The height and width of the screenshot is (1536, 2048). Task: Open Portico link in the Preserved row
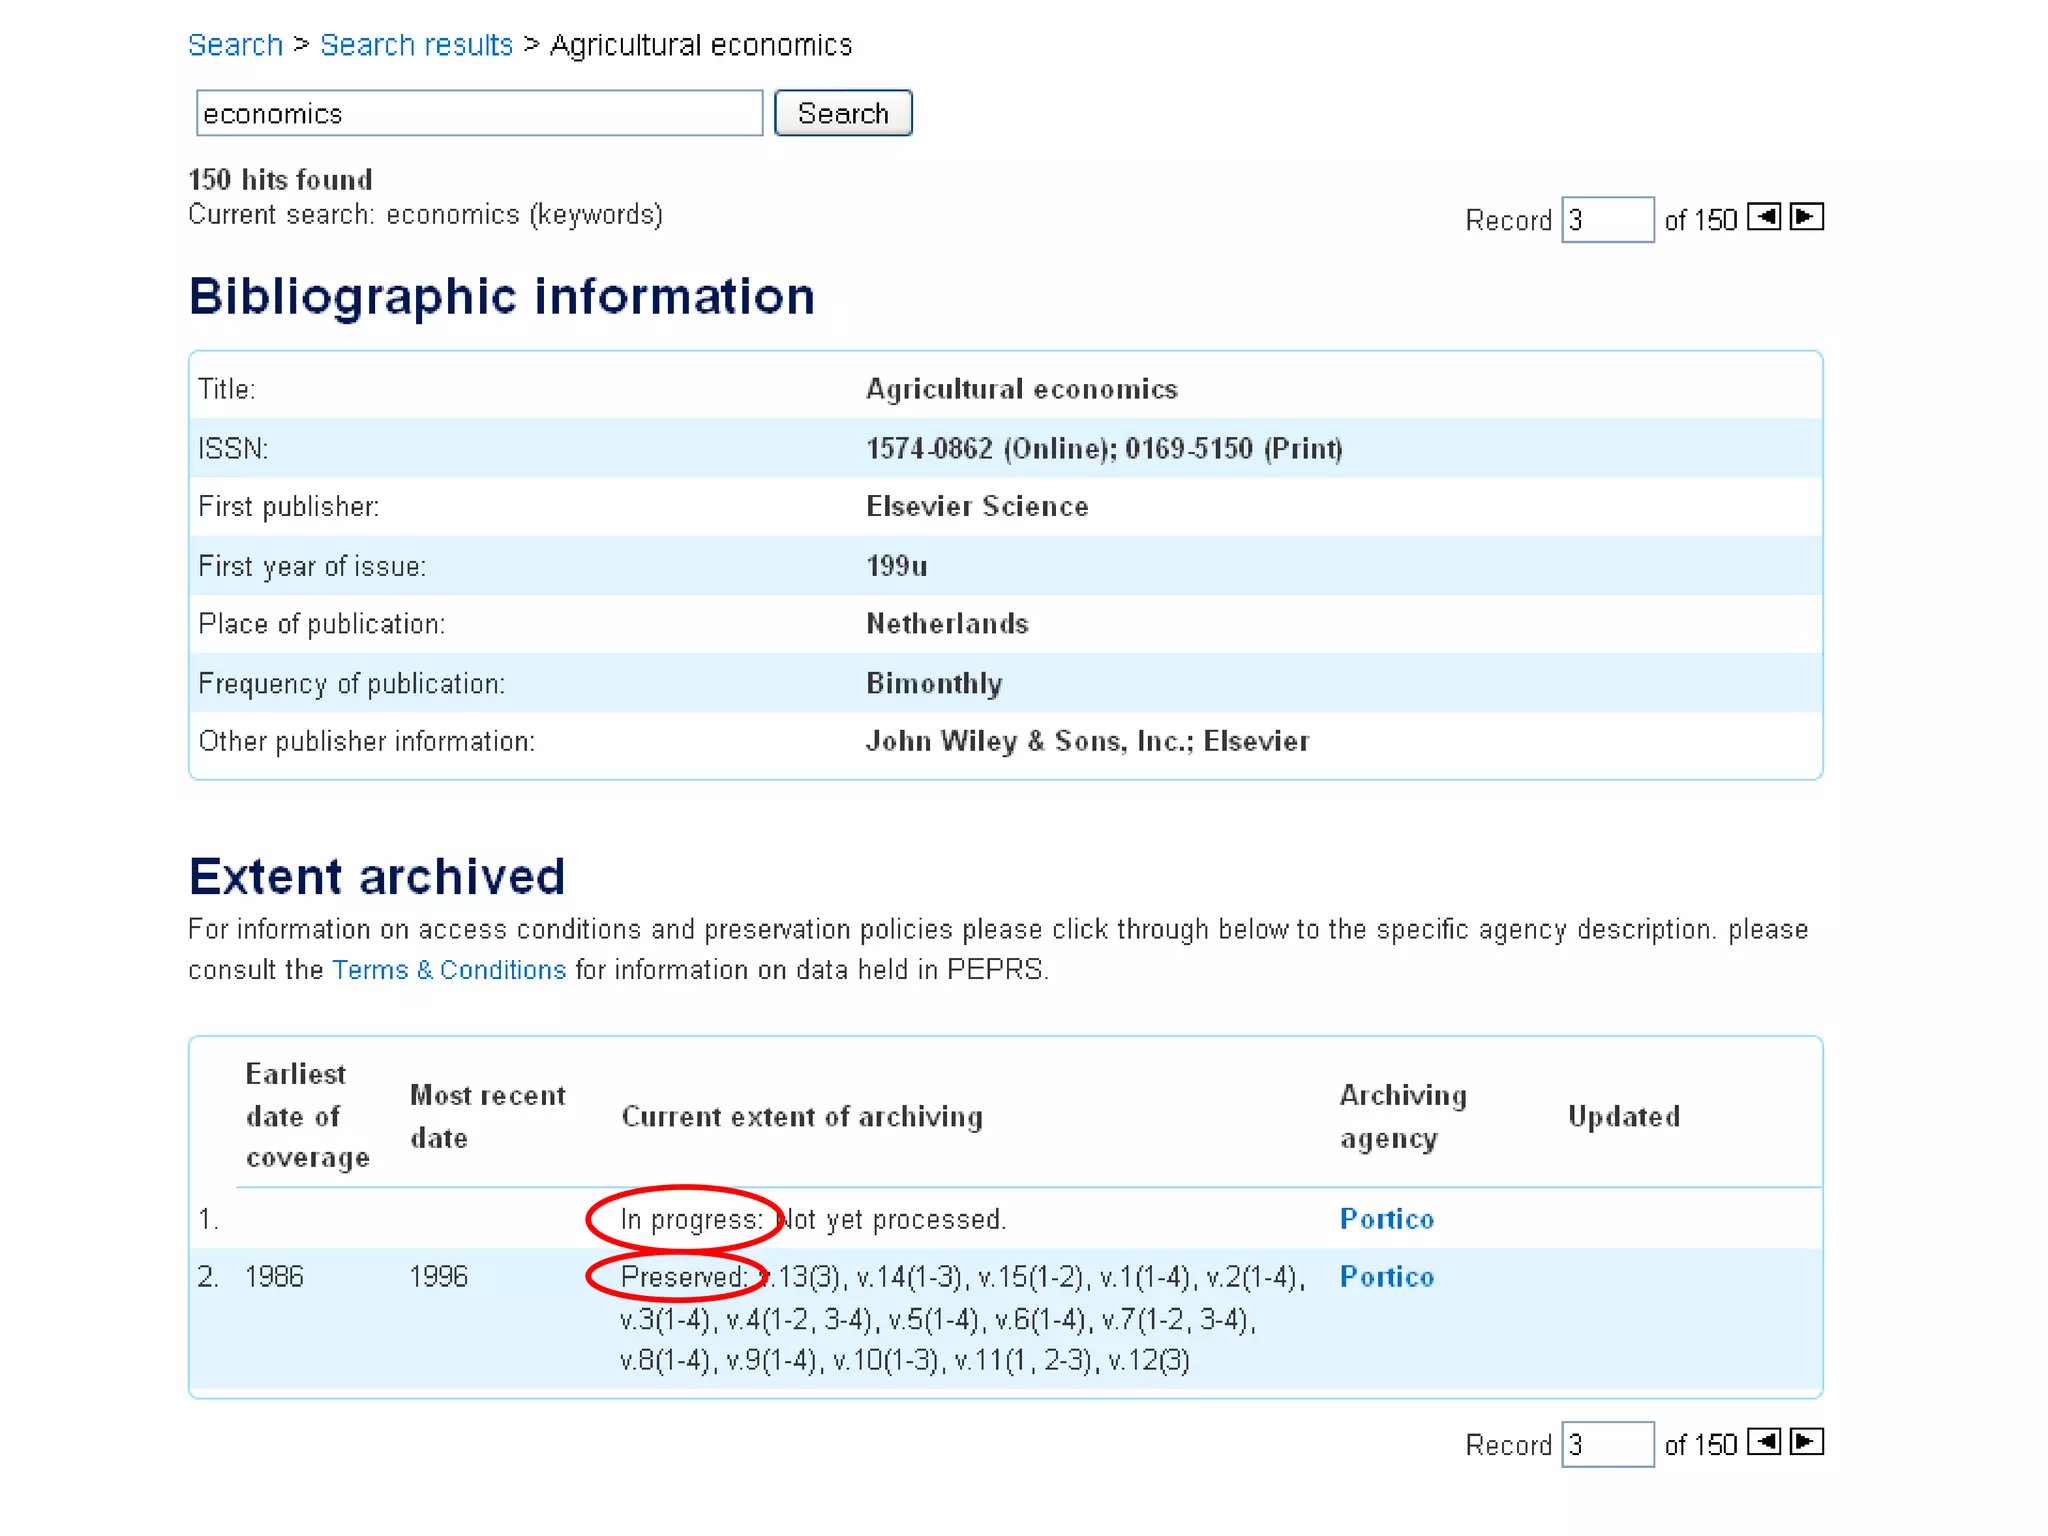click(x=1386, y=1276)
